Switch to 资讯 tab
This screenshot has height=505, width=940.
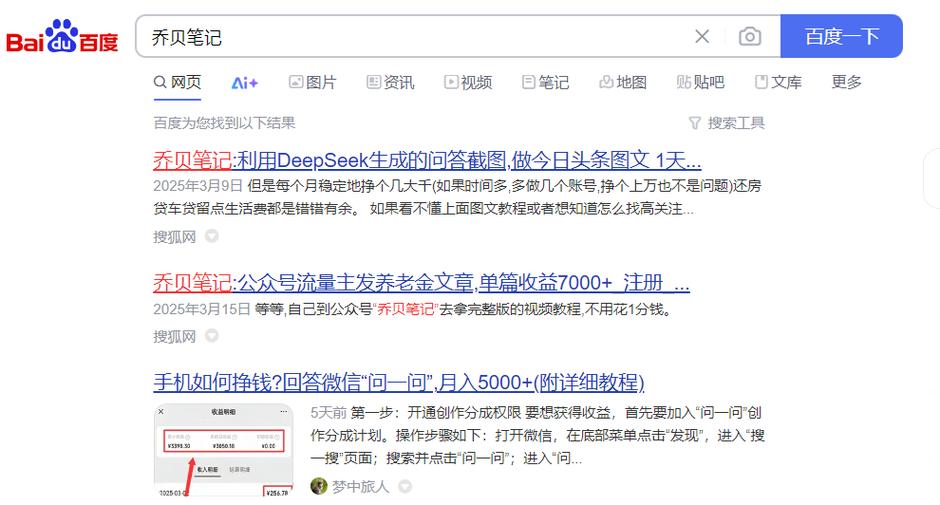(390, 82)
